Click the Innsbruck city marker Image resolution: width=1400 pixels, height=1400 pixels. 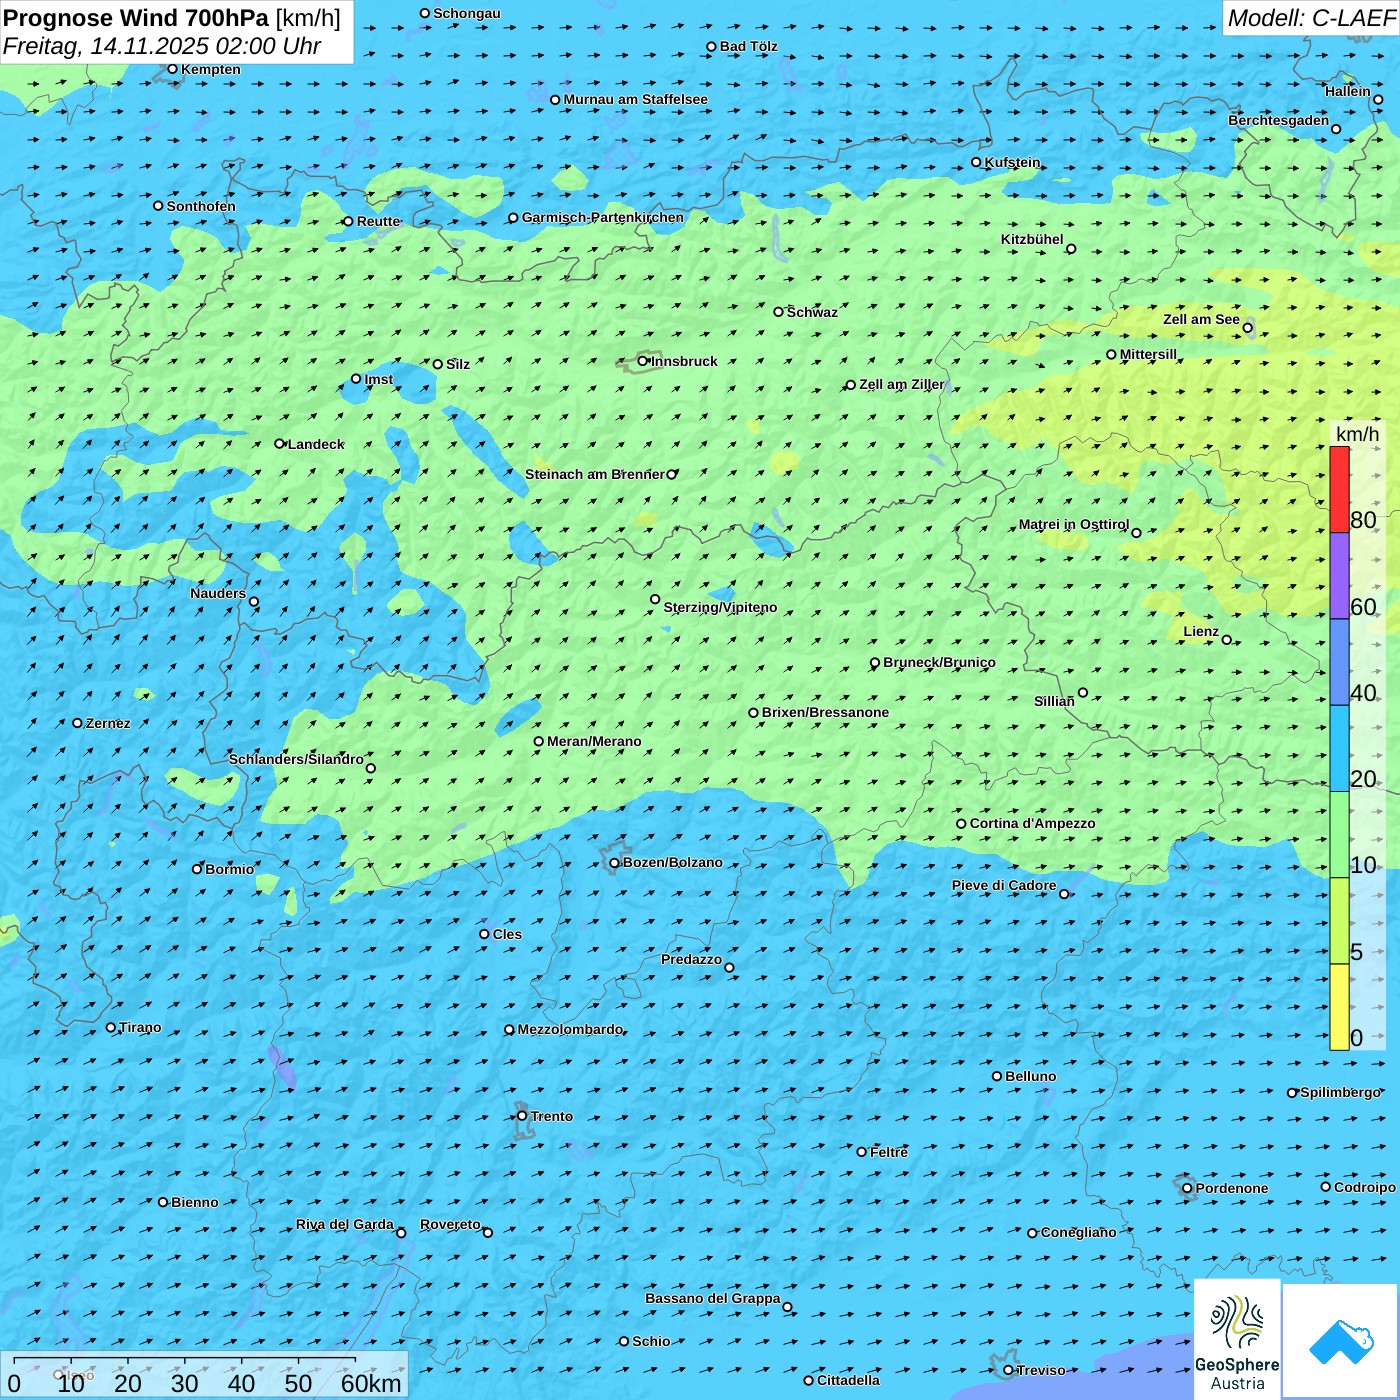[x=643, y=361]
